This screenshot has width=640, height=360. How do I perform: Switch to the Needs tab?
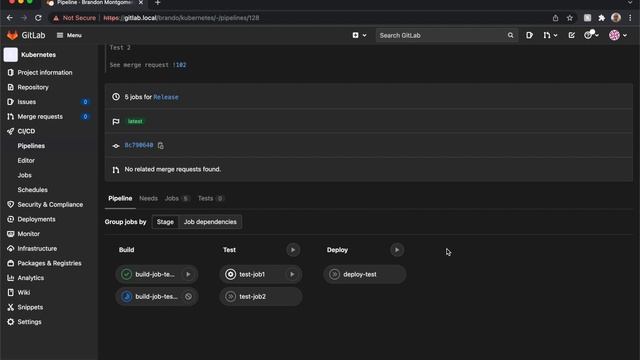pos(148,199)
